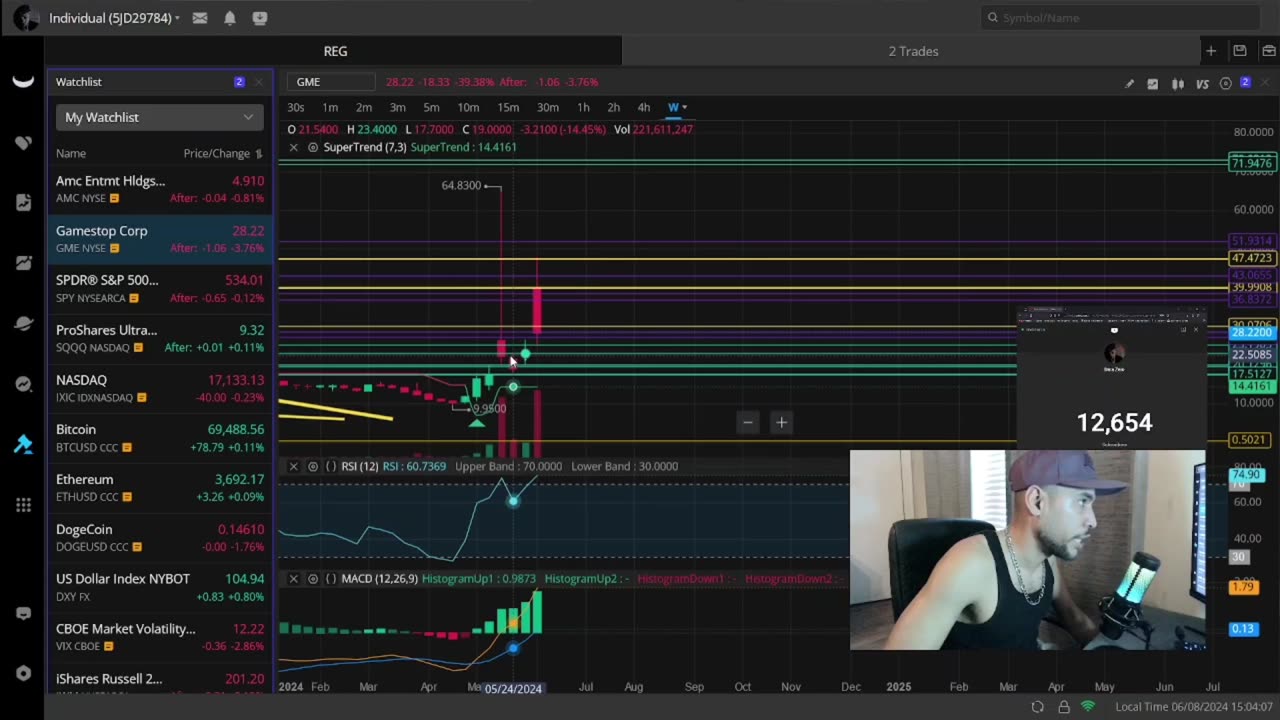This screenshot has width=1280, height=720.
Task: Open the chat message icon in sidebar
Action: (x=23, y=614)
